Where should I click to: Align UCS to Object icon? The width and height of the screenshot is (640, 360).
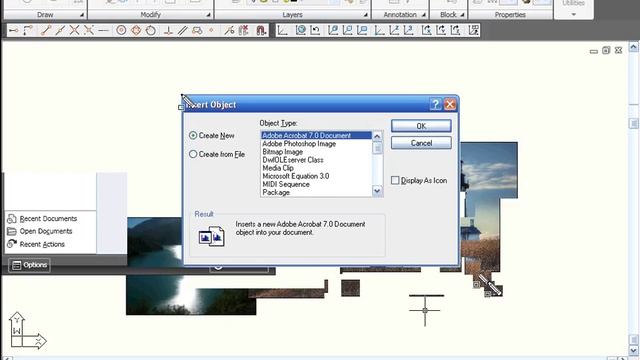pos(348,30)
